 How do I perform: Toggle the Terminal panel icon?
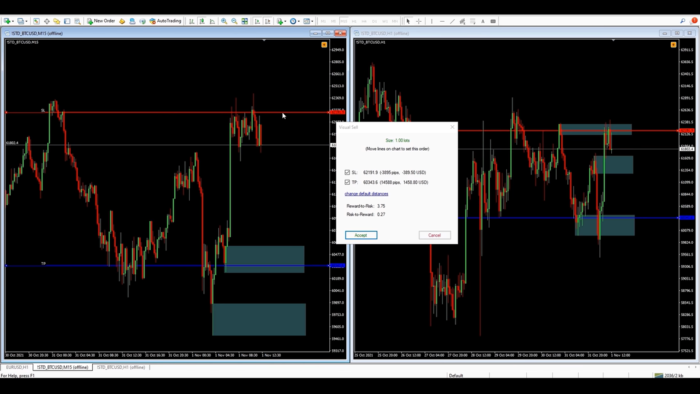(67, 21)
